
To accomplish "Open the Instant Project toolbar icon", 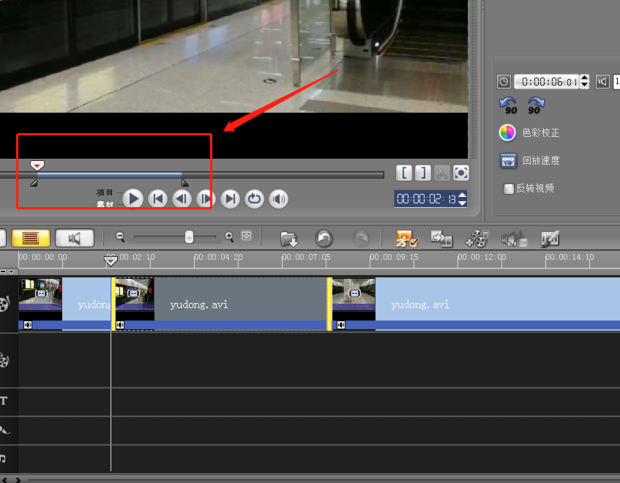I will 550,238.
